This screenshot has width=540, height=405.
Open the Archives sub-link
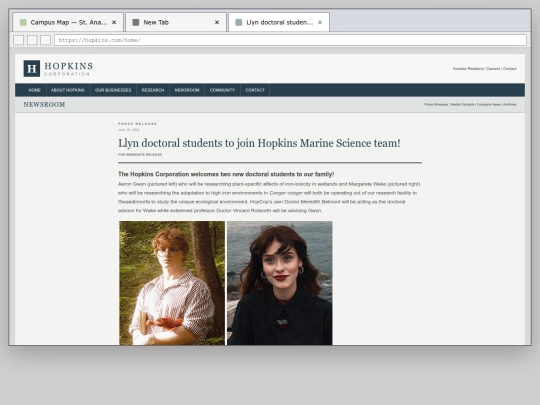coord(510,104)
